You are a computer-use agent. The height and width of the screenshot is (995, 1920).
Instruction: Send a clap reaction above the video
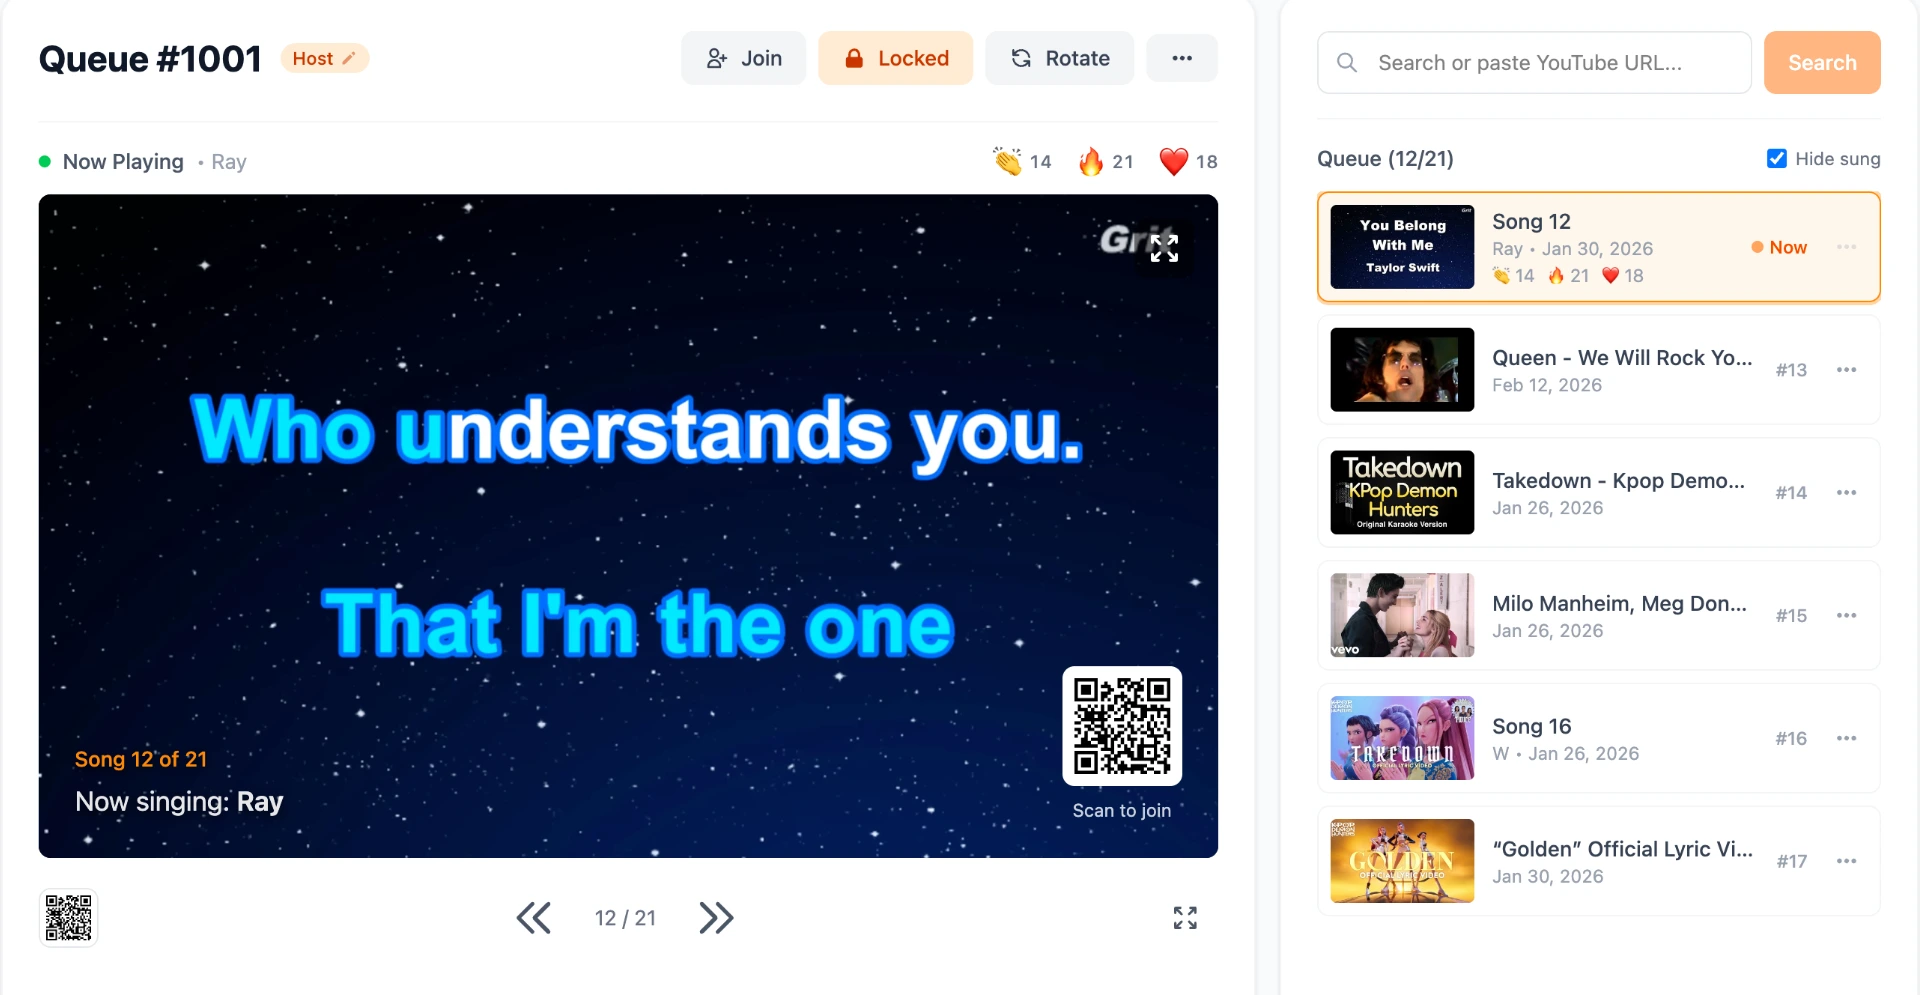point(1022,161)
